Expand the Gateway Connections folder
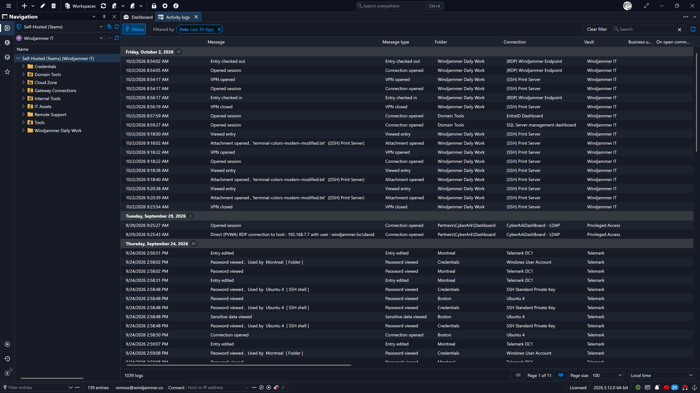700x393 pixels. click(x=23, y=91)
